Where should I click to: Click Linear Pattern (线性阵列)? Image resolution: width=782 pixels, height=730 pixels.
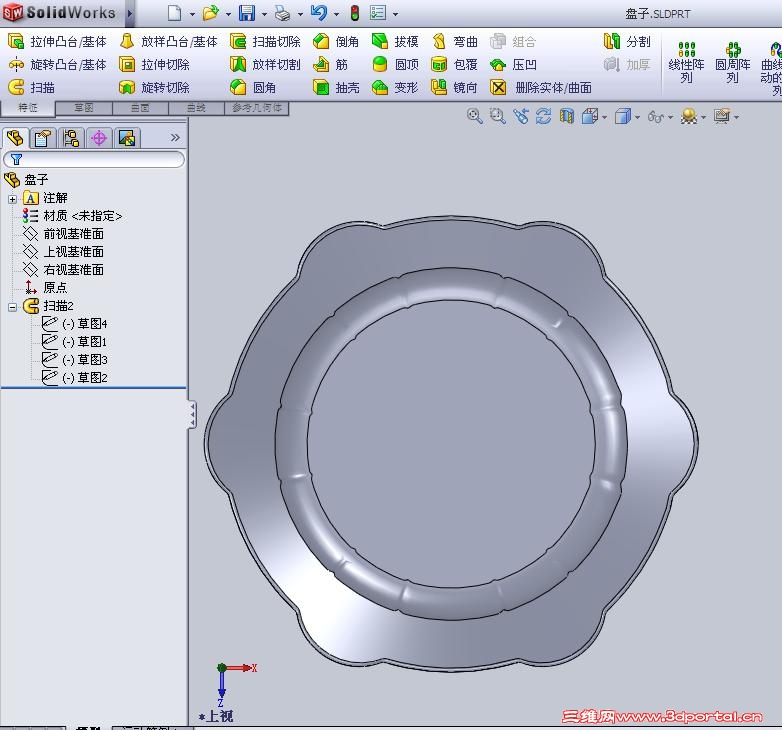click(x=687, y=63)
